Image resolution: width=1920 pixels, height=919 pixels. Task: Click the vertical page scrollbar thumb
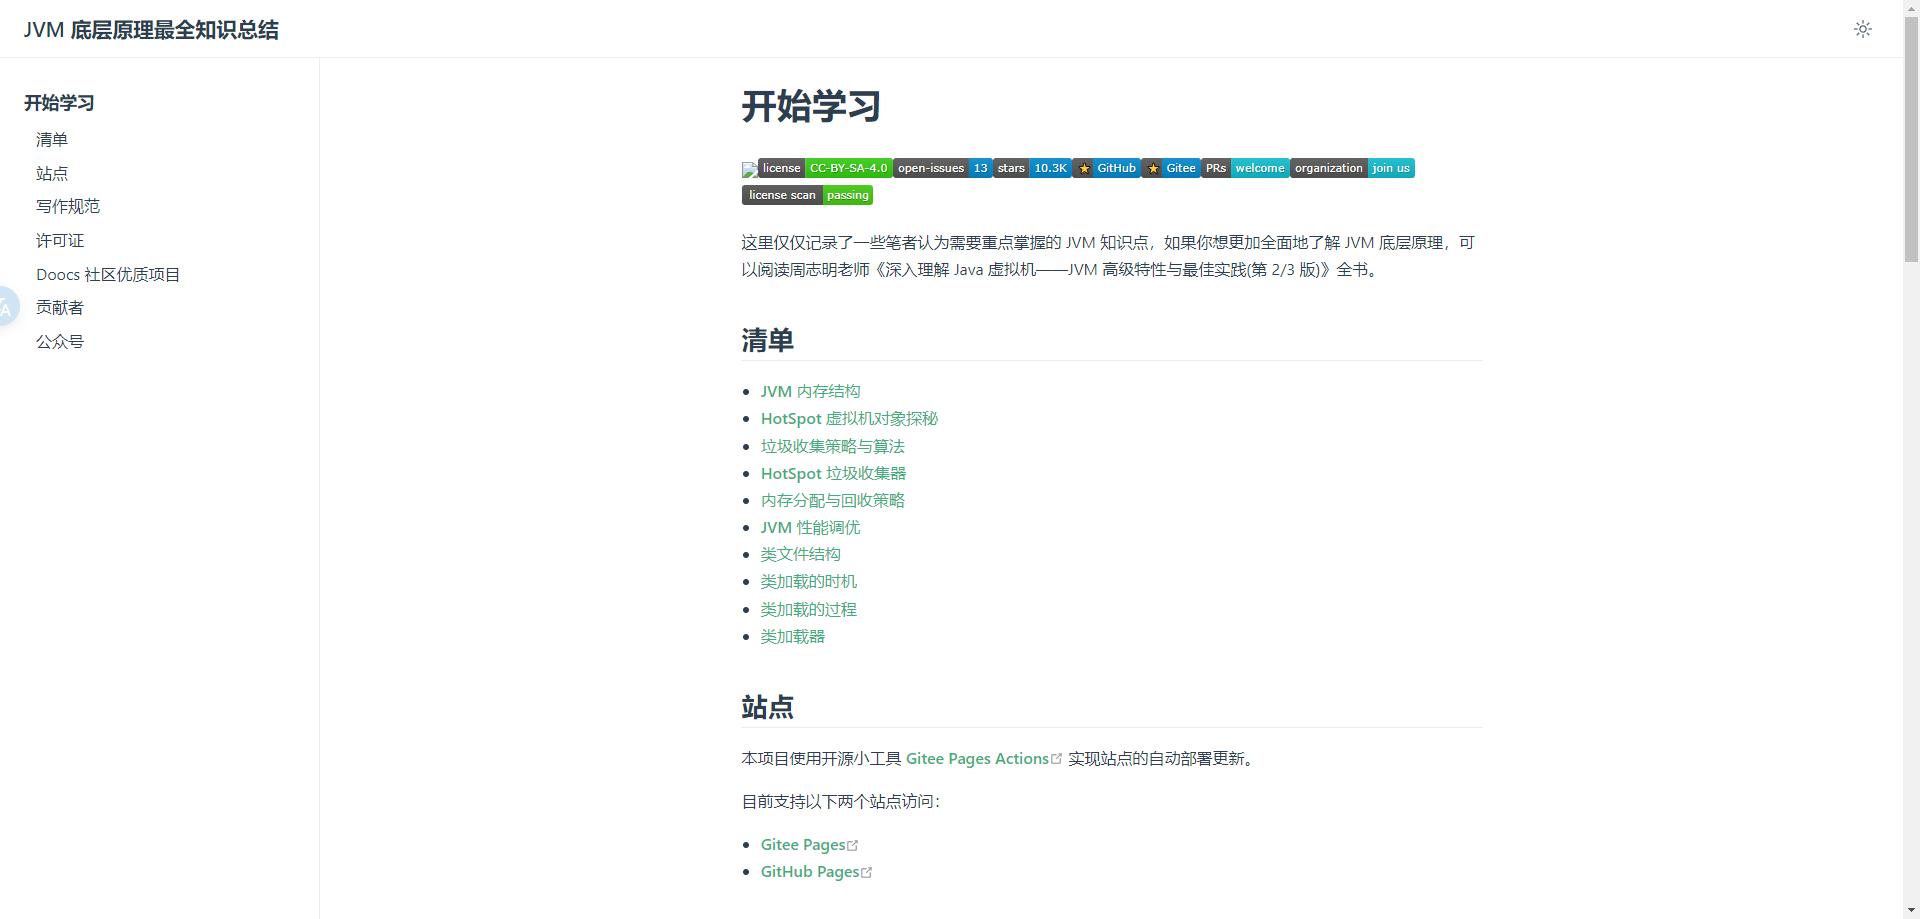1911,140
